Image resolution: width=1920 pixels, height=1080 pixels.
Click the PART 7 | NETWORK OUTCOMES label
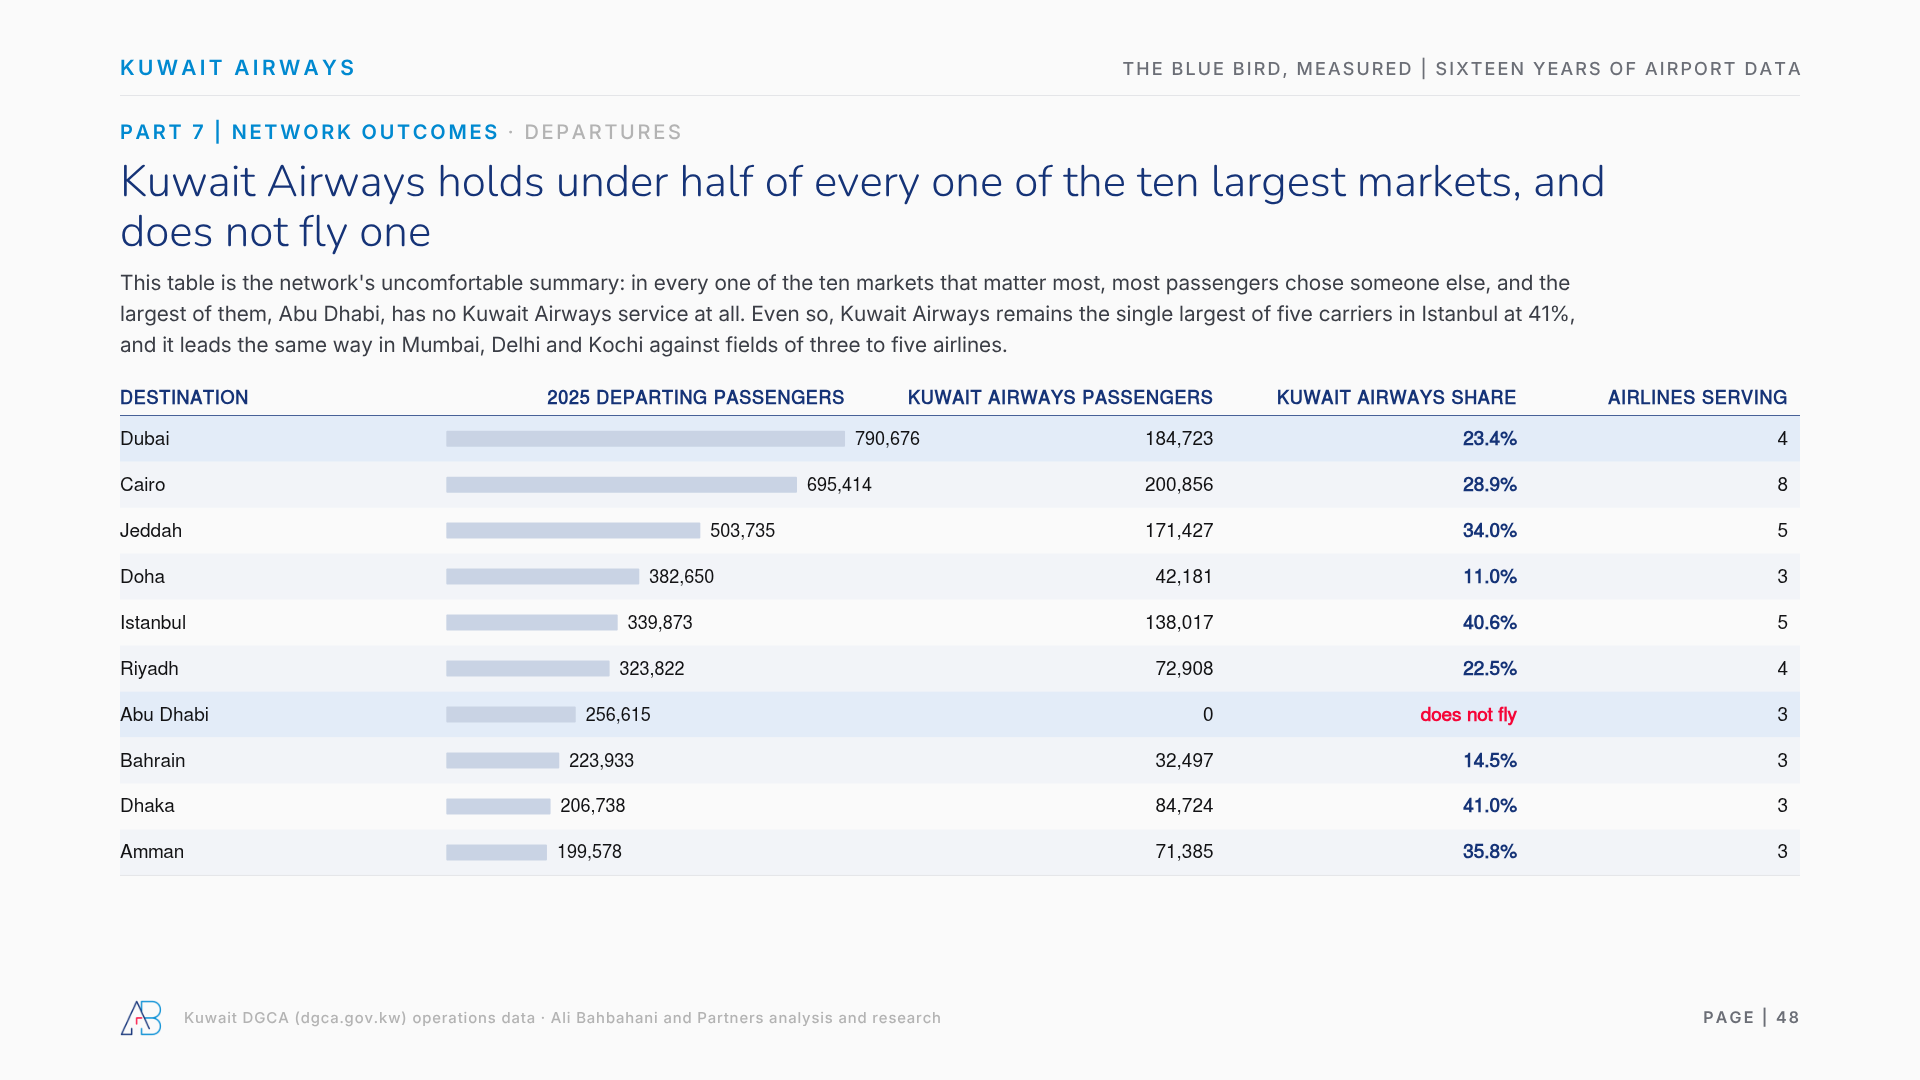click(309, 132)
